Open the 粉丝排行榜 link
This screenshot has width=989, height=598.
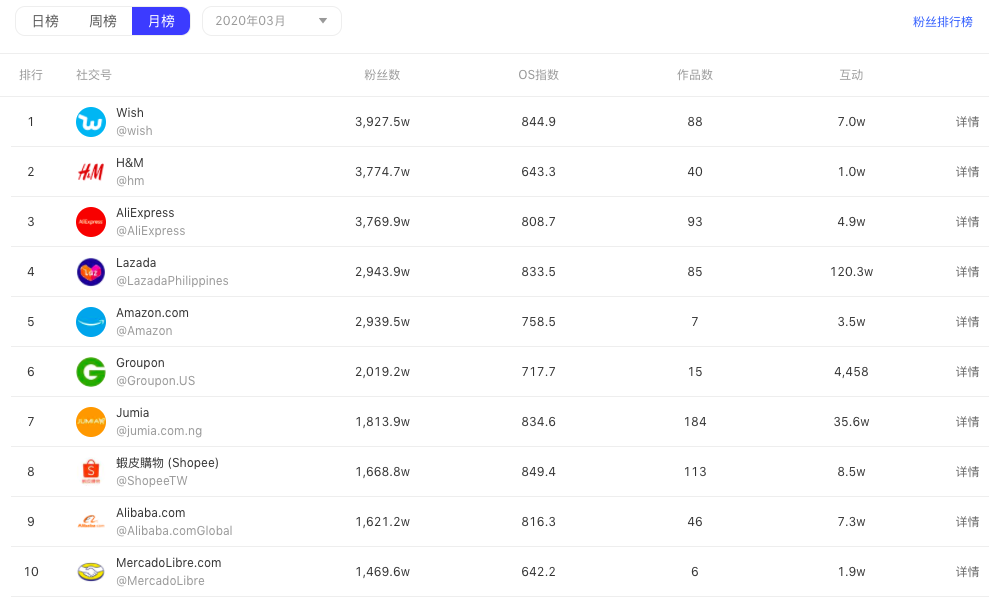942,22
